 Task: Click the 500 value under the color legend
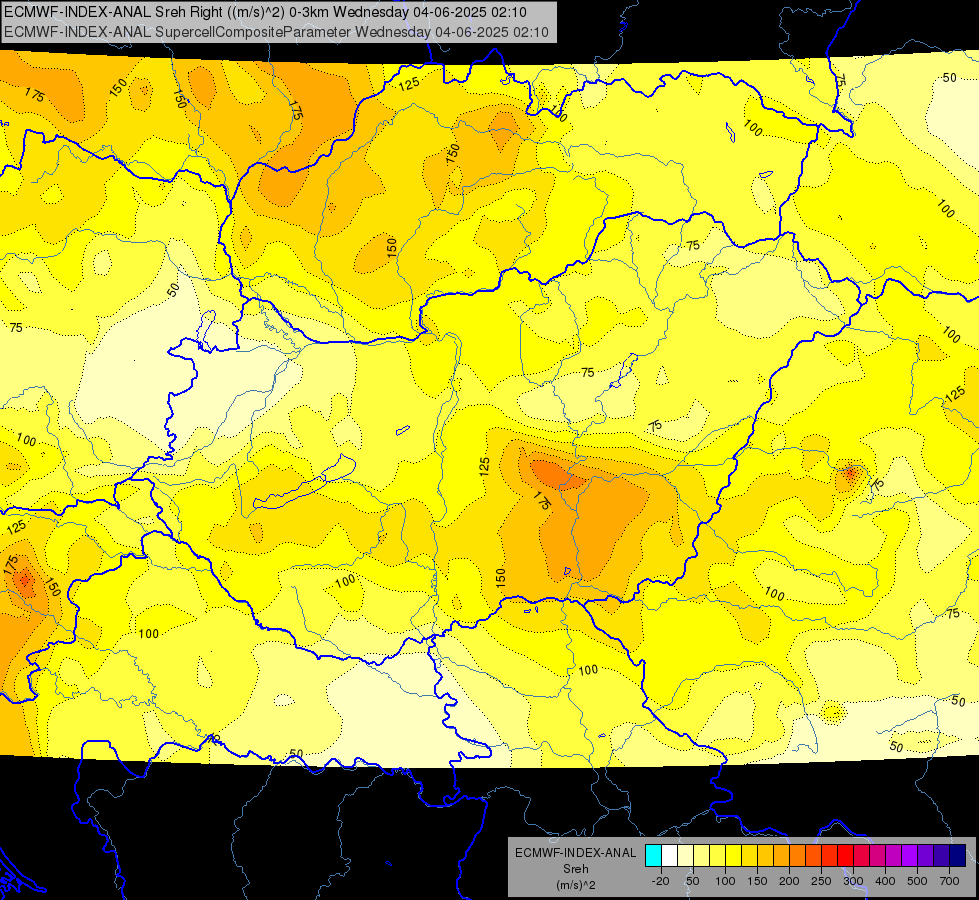tap(917, 881)
